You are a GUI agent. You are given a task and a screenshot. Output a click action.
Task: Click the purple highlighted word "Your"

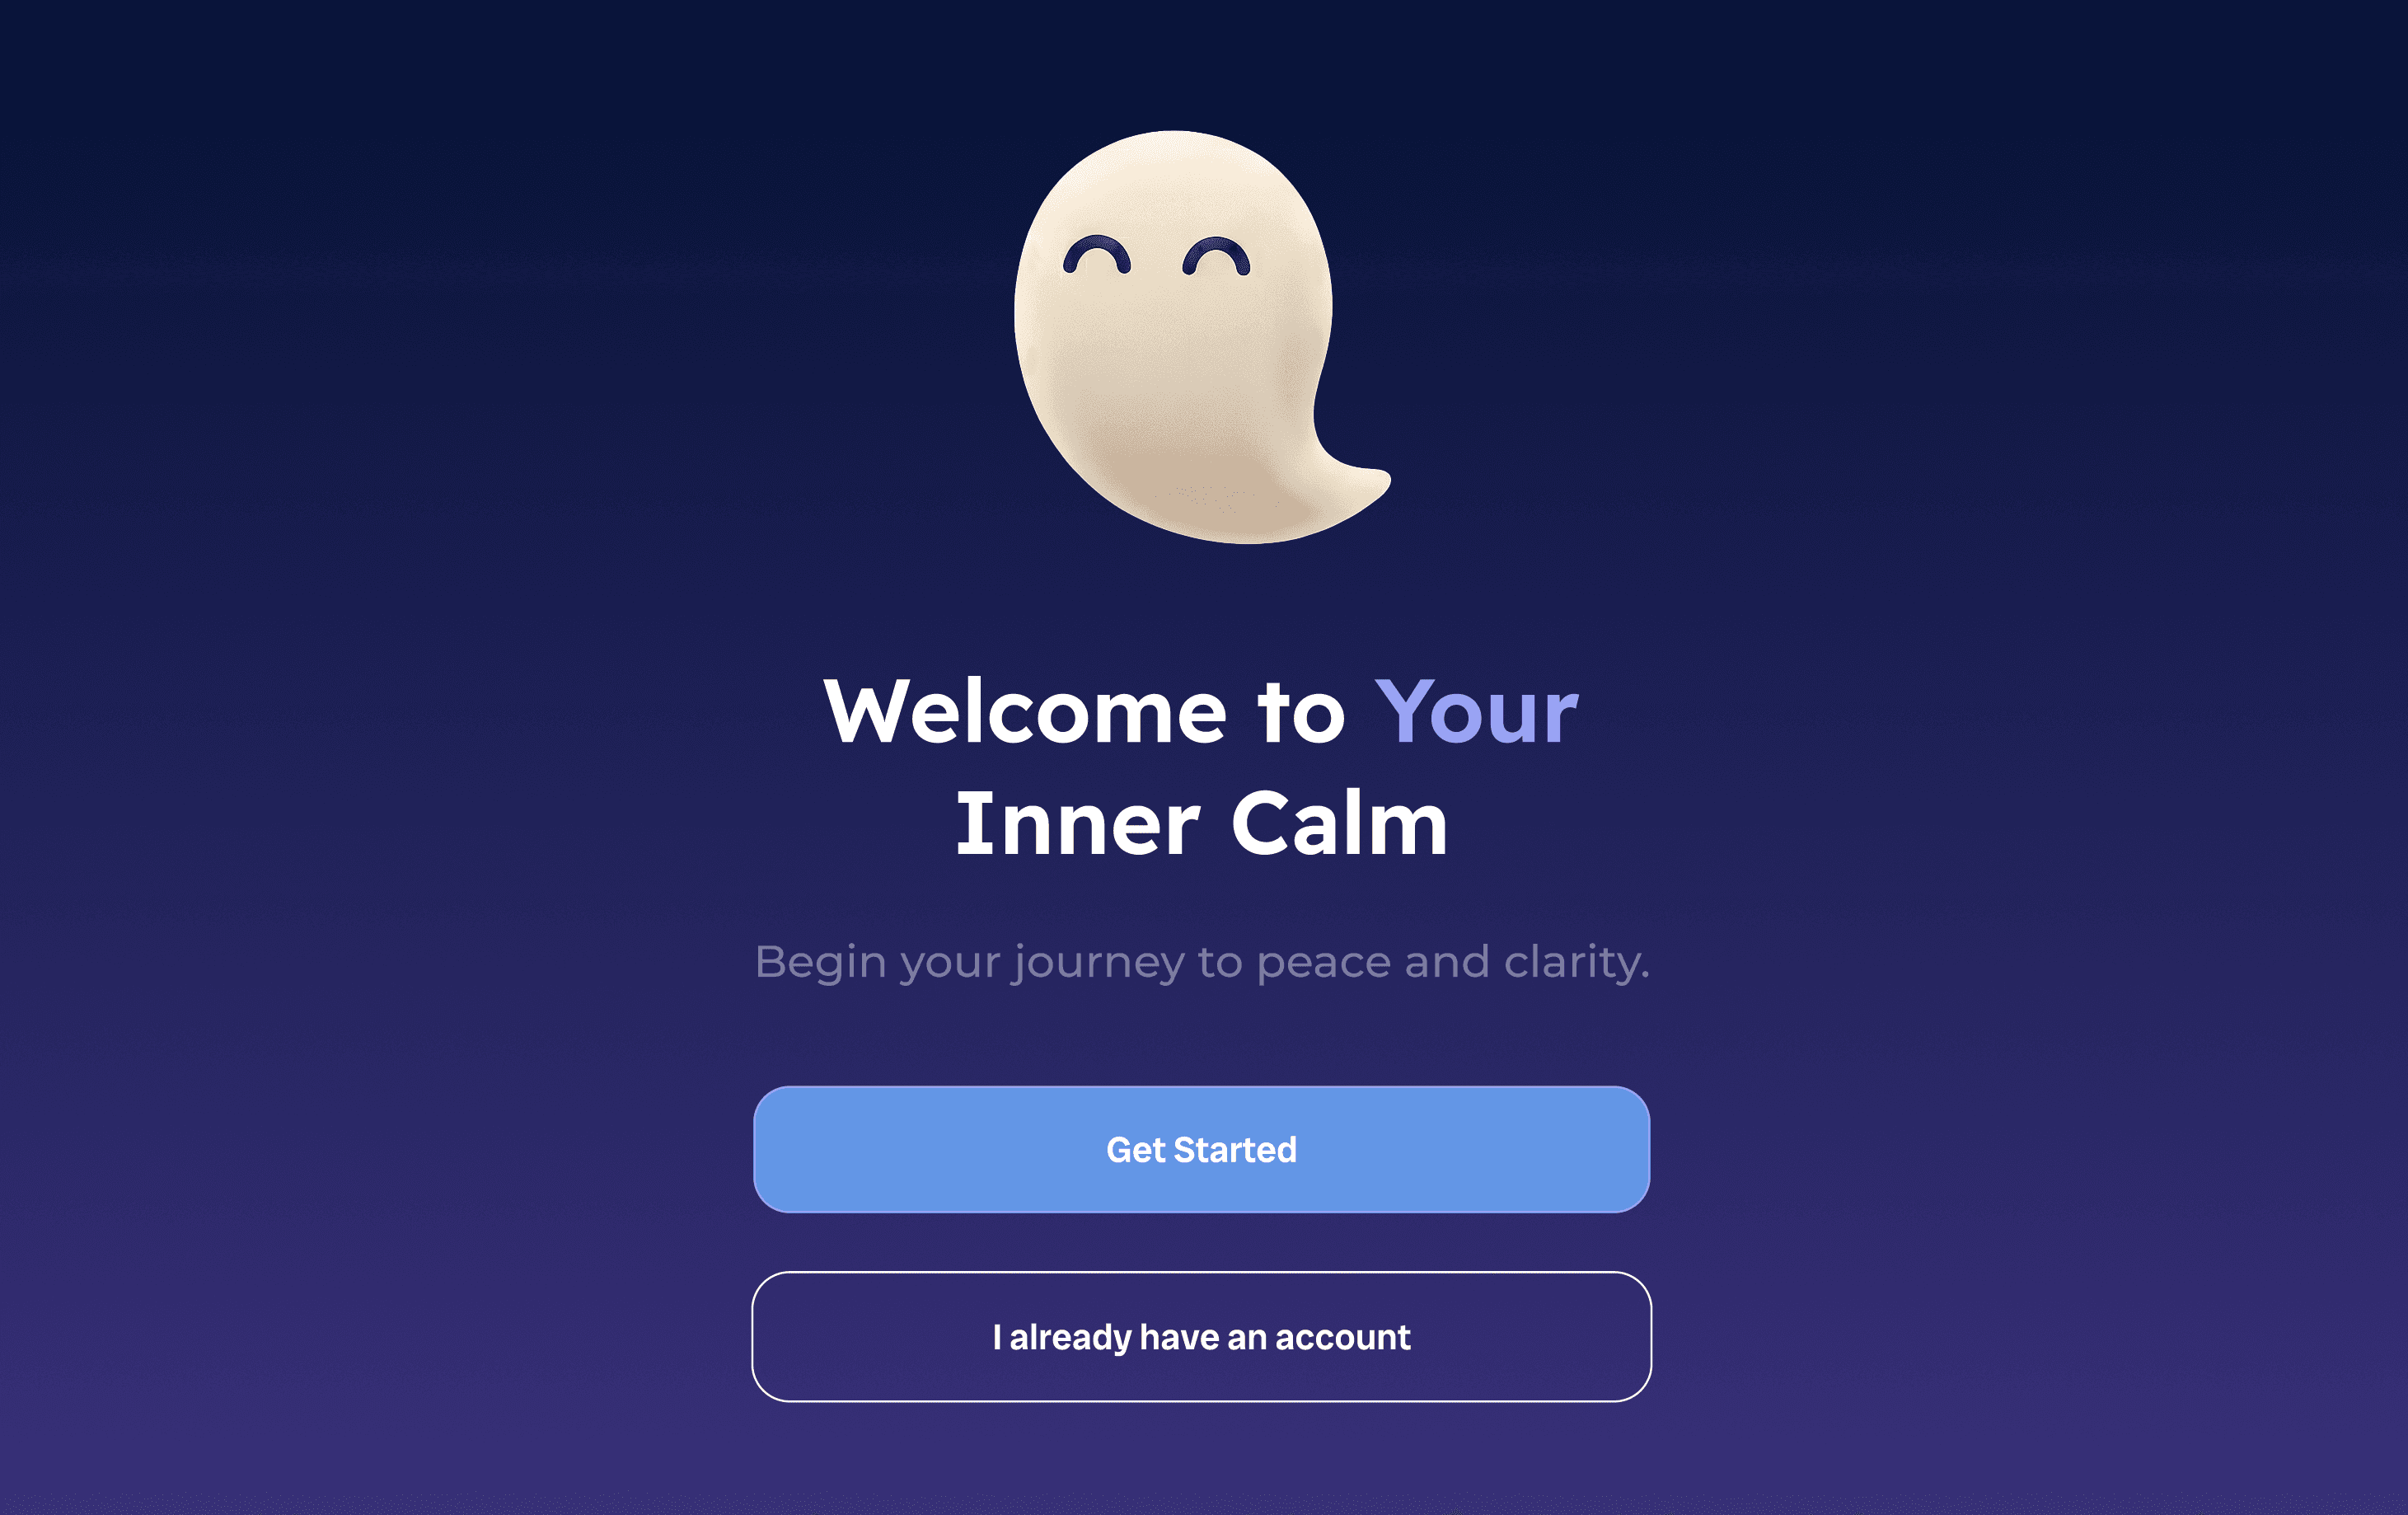point(1476,712)
